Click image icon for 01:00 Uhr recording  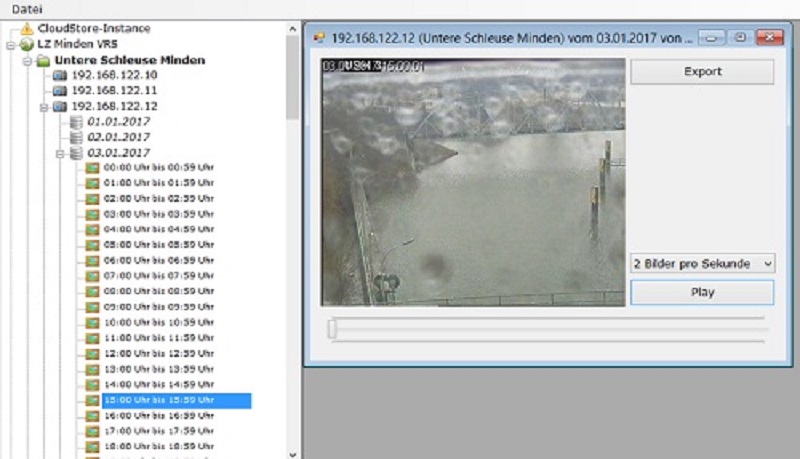92,183
